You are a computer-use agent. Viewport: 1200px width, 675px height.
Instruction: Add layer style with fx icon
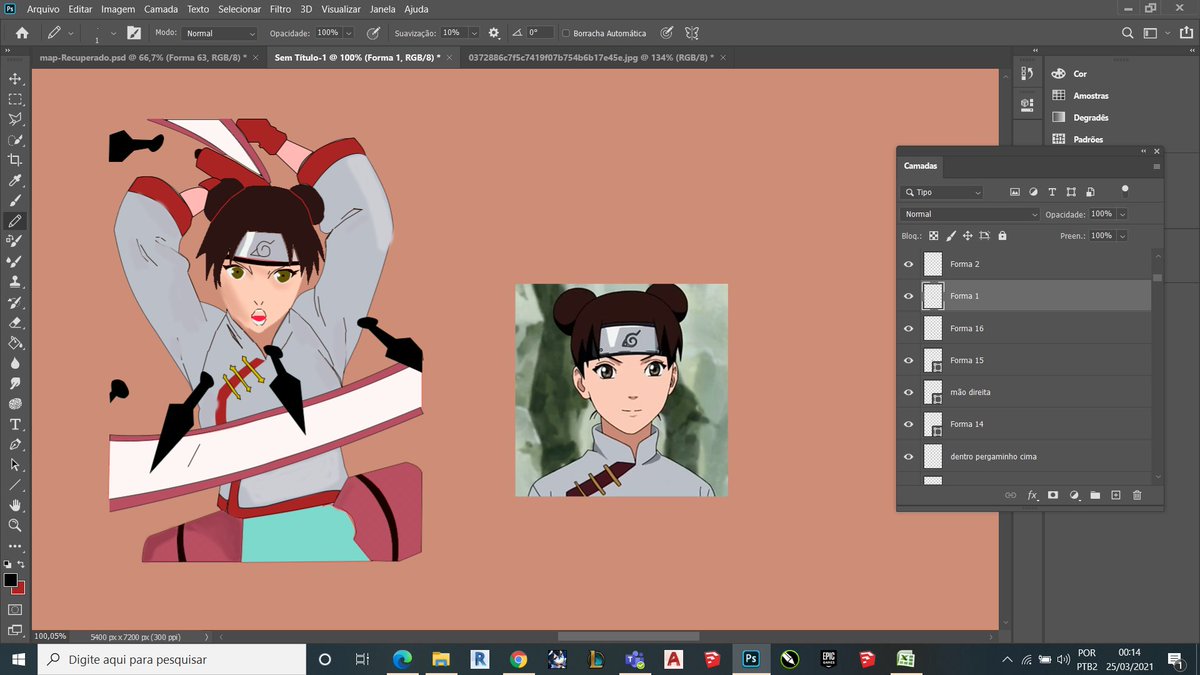point(1033,495)
